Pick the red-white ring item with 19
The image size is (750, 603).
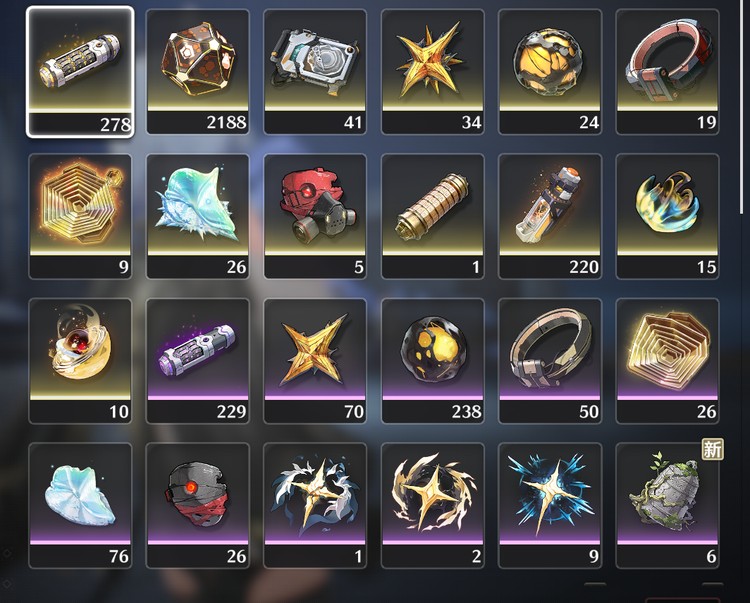tap(668, 72)
